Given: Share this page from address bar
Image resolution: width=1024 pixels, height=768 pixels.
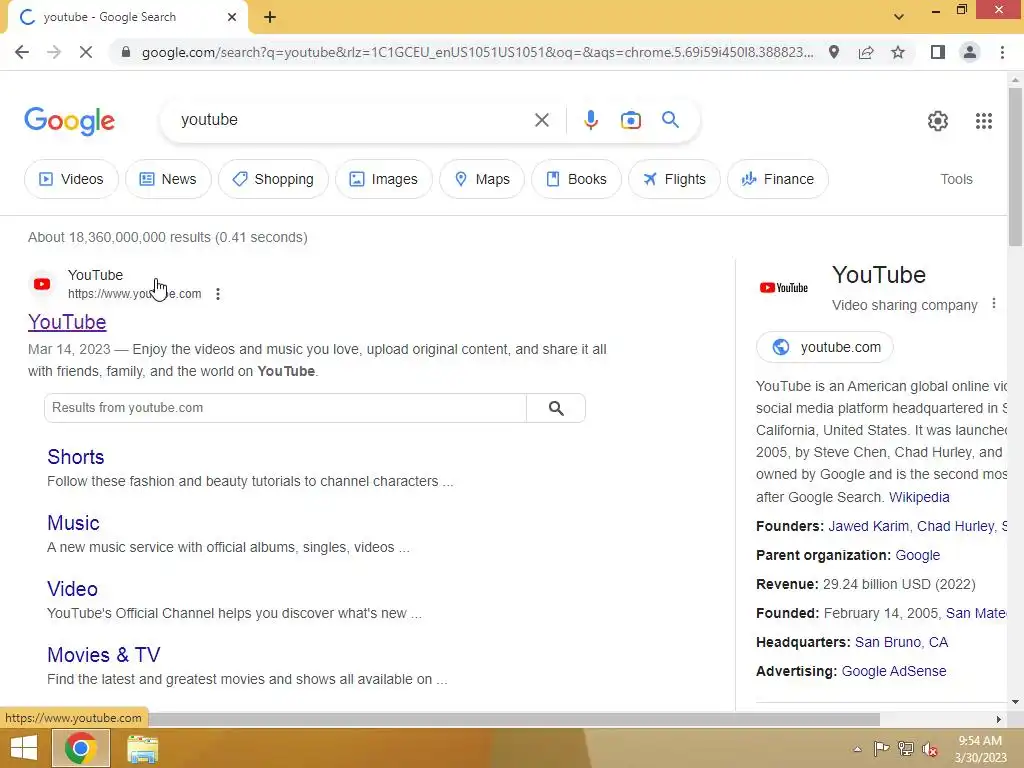Looking at the screenshot, I should (x=866, y=52).
